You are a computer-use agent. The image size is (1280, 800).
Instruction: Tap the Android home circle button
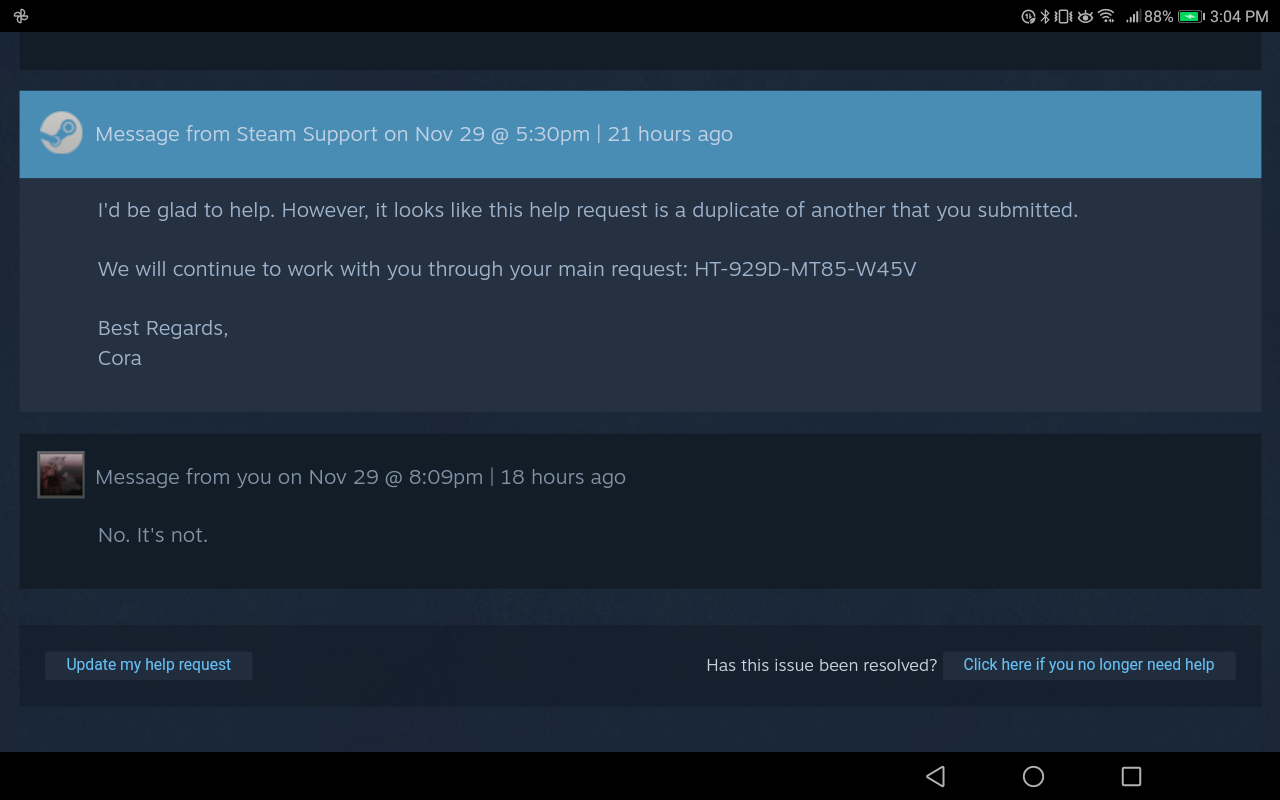(x=1033, y=776)
